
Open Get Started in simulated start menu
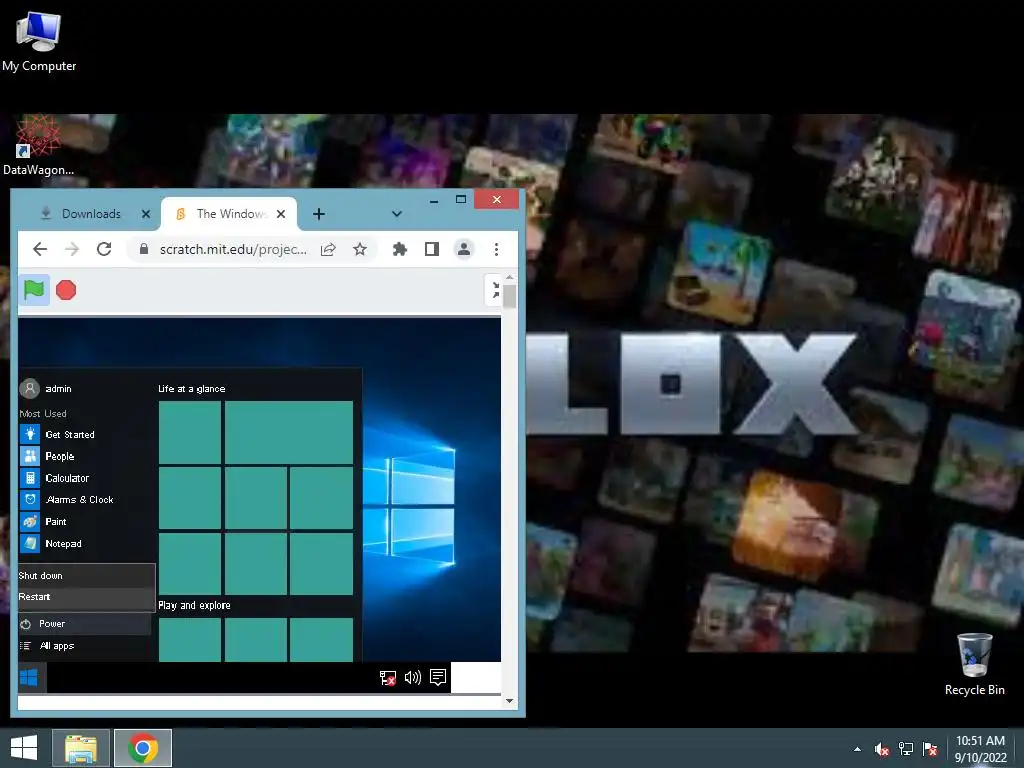(x=70, y=434)
